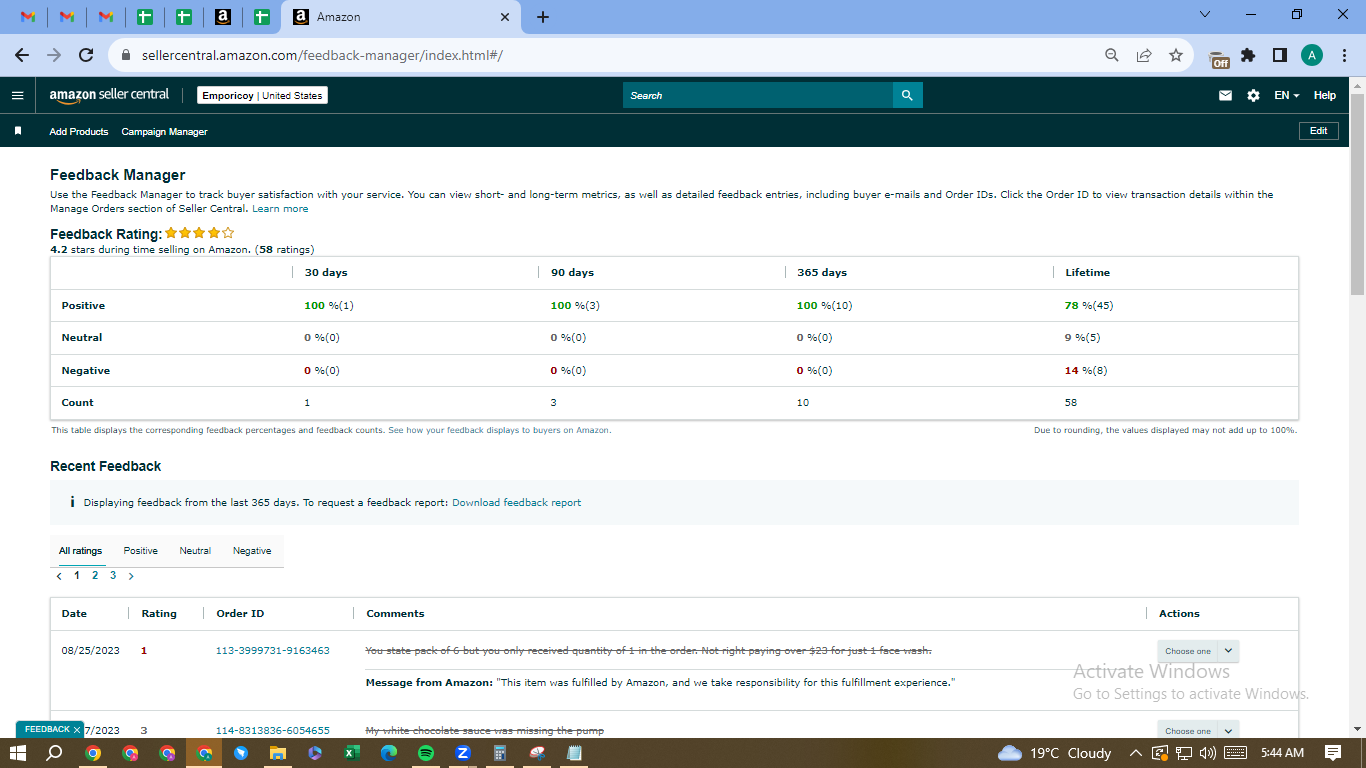The width and height of the screenshot is (1366, 768).
Task: Open Calculator from the taskbar
Action: (500, 753)
